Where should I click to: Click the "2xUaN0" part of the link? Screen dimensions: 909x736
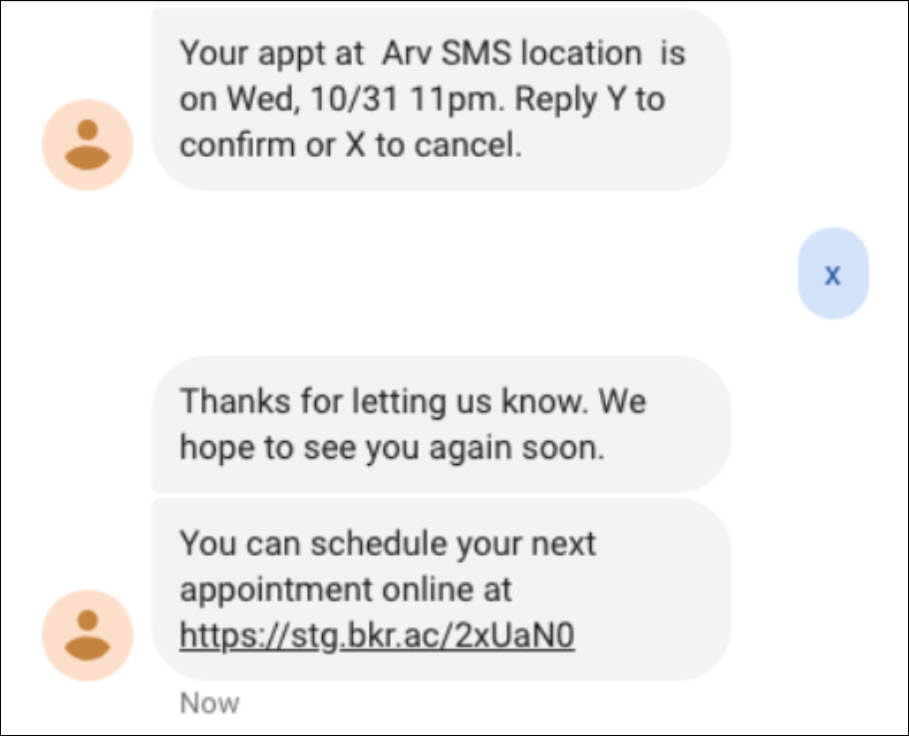pyautogui.click(x=515, y=635)
